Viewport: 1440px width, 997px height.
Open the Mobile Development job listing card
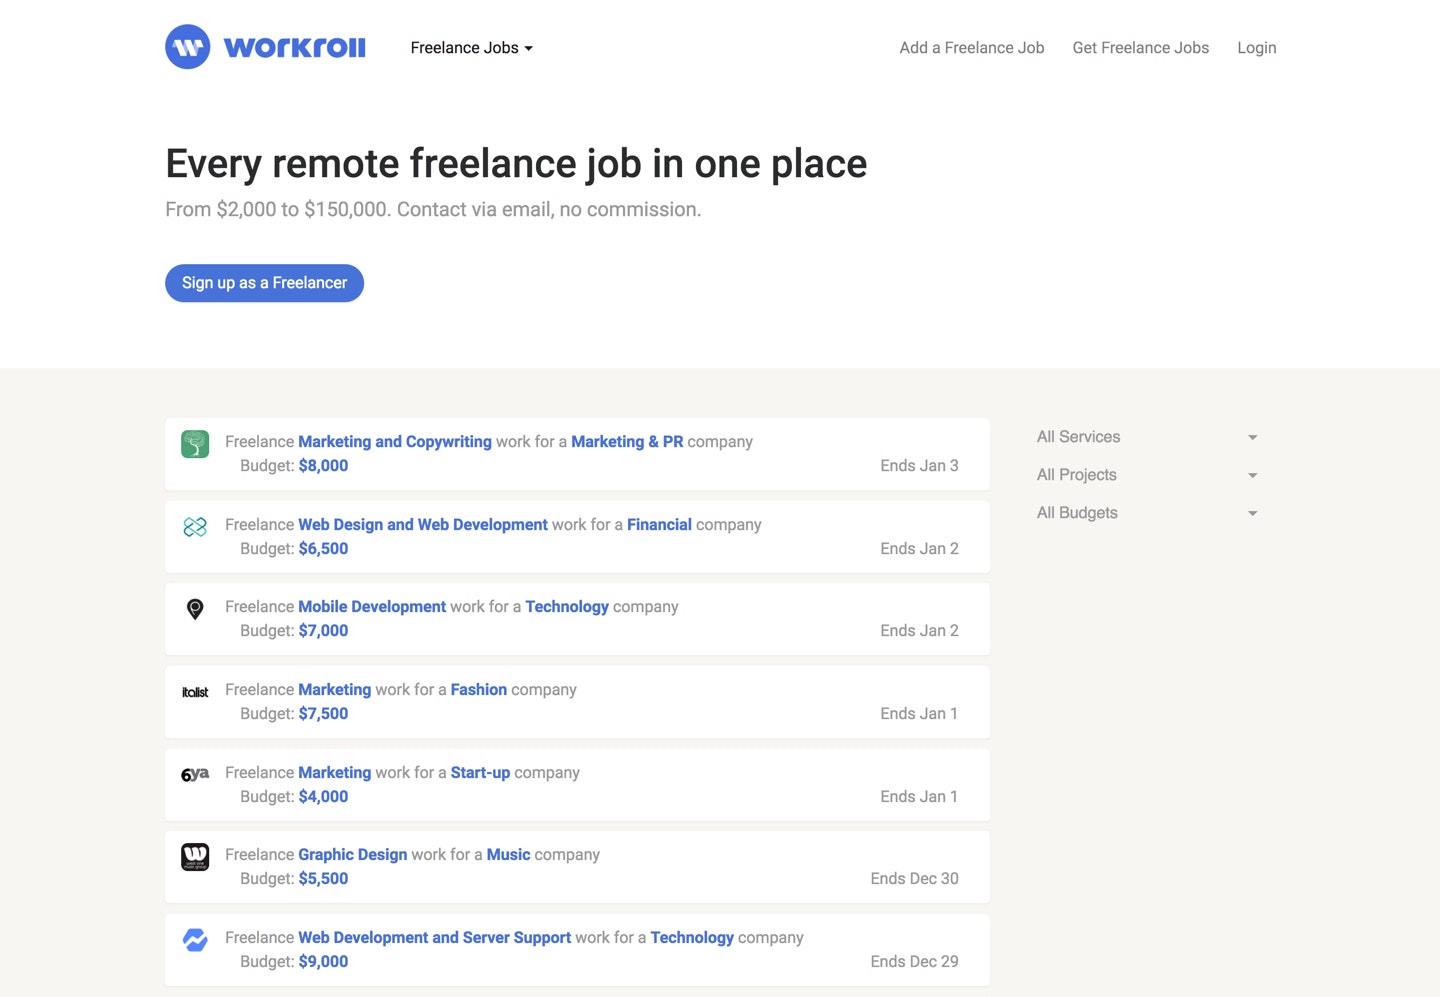372,606
